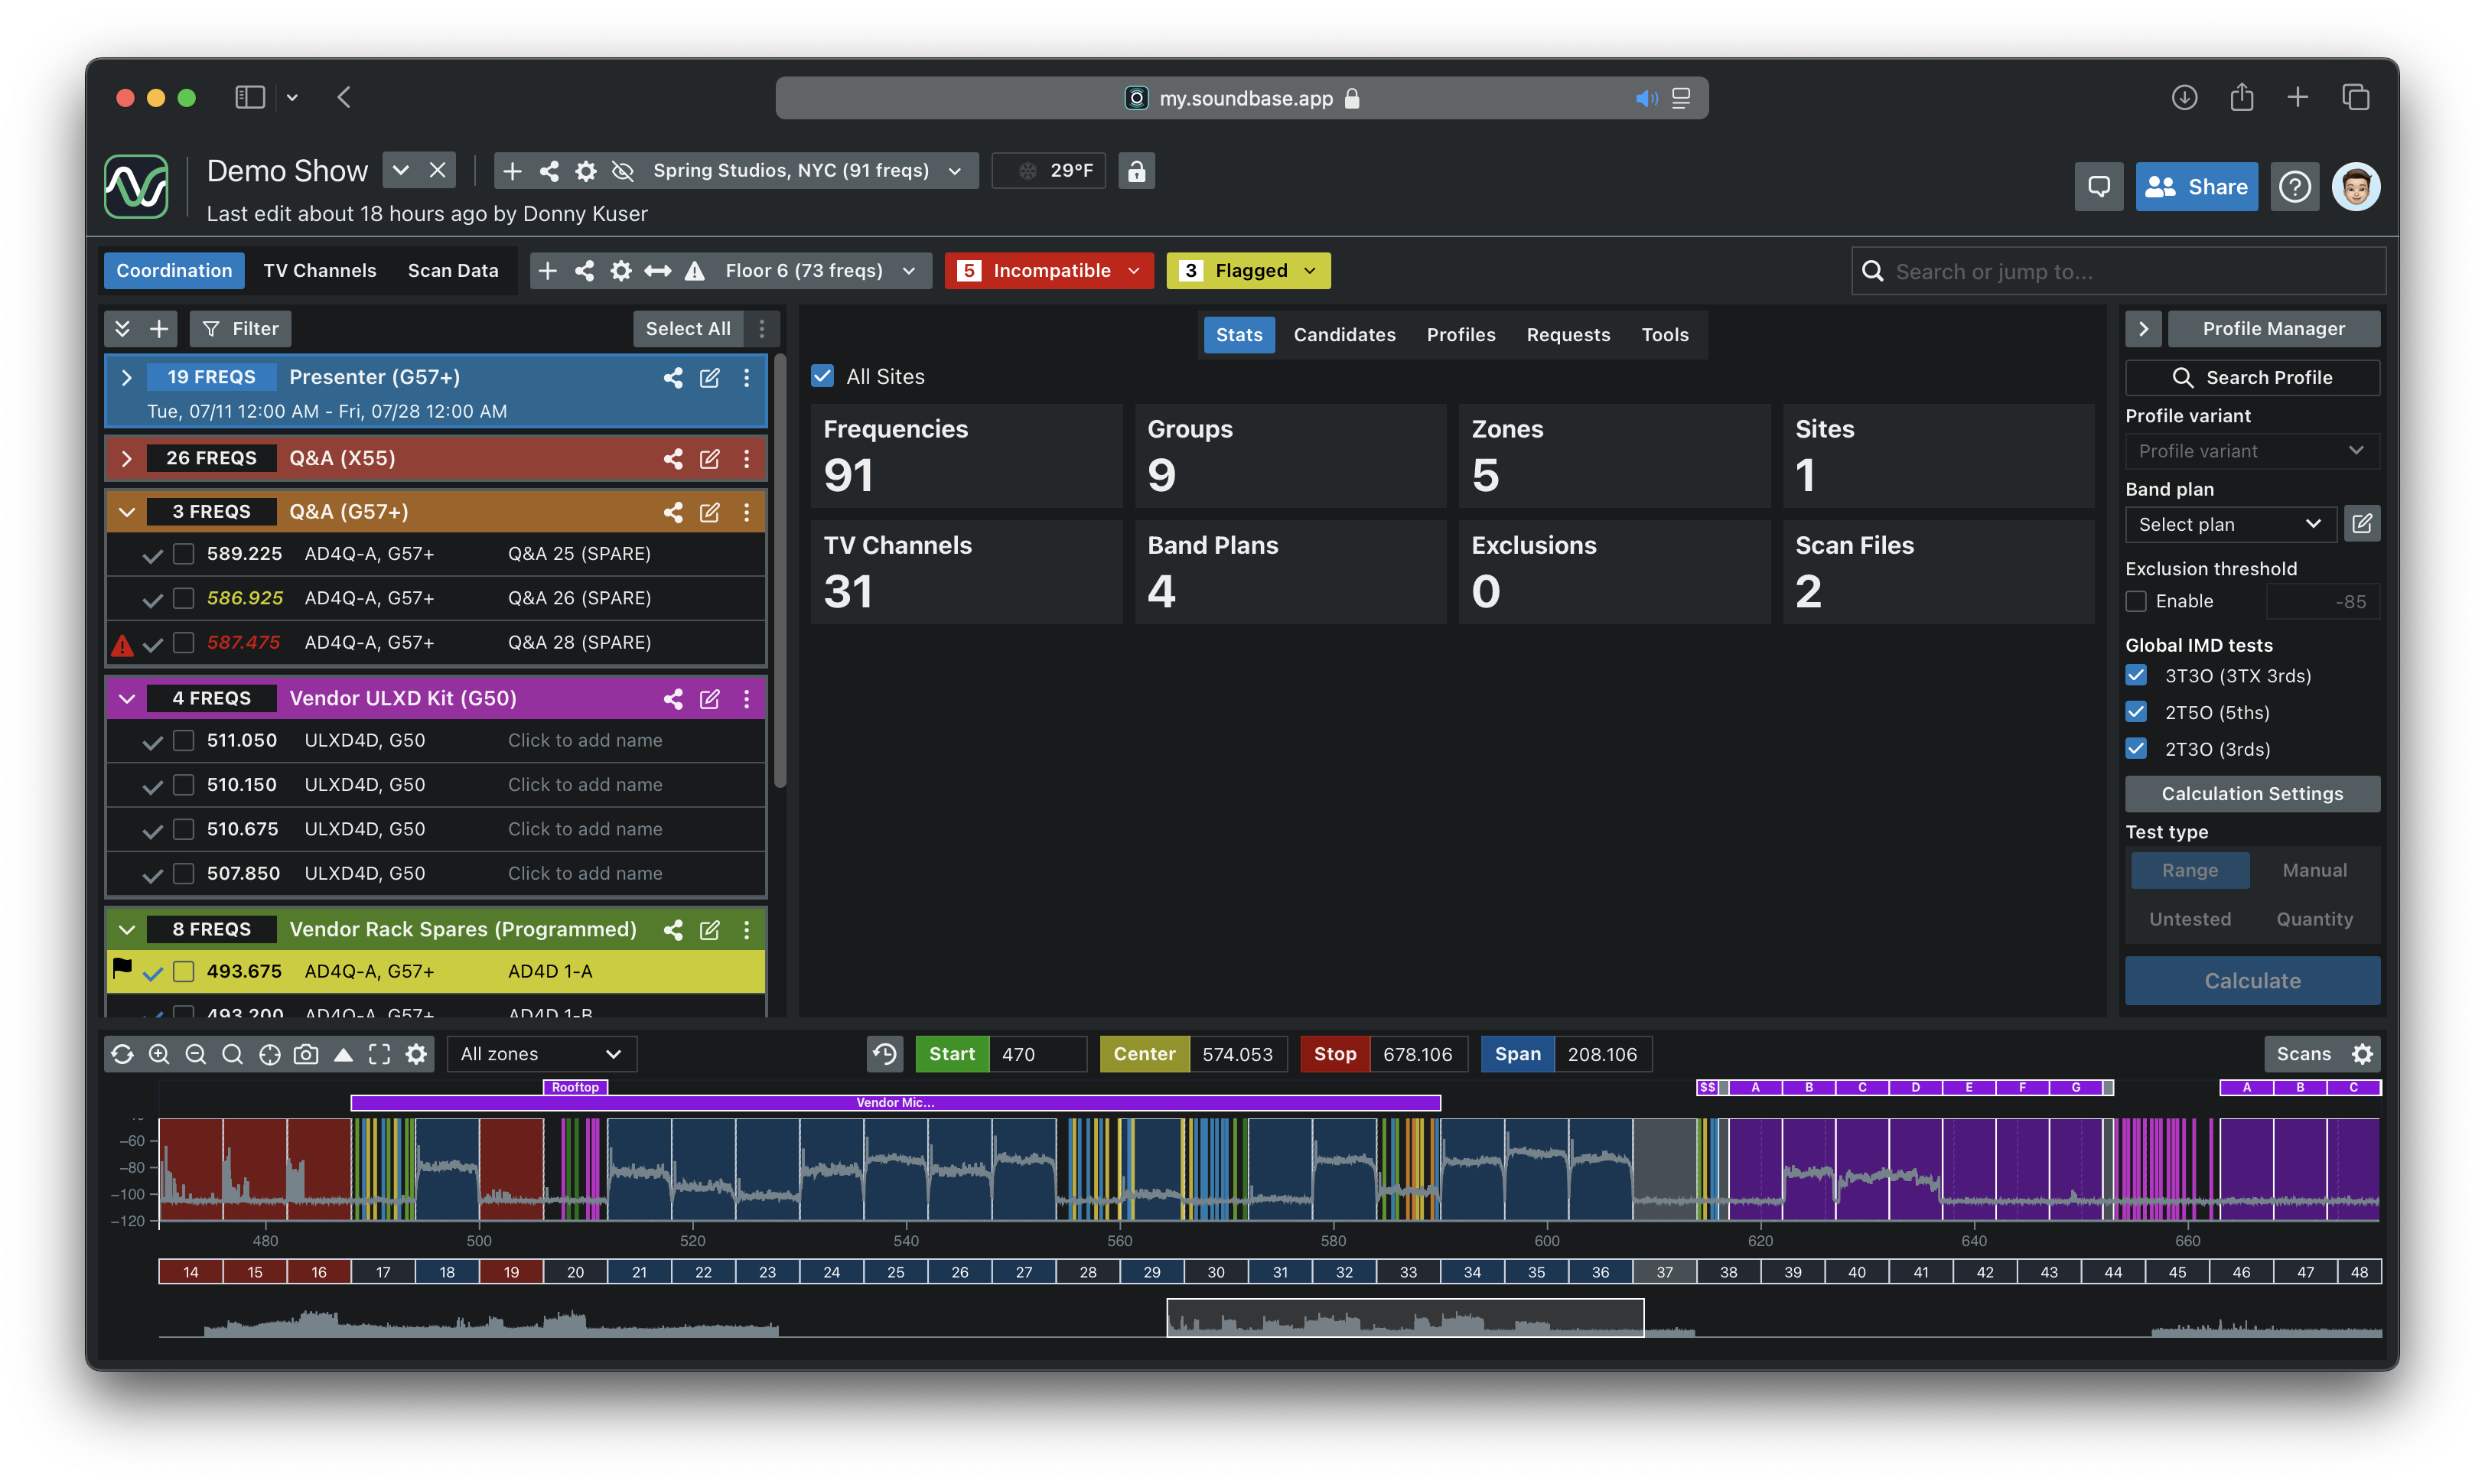Click the crosshair centering icon in the spectrum toolbar
Screen dimensions: 2485x1484
click(x=269, y=1054)
